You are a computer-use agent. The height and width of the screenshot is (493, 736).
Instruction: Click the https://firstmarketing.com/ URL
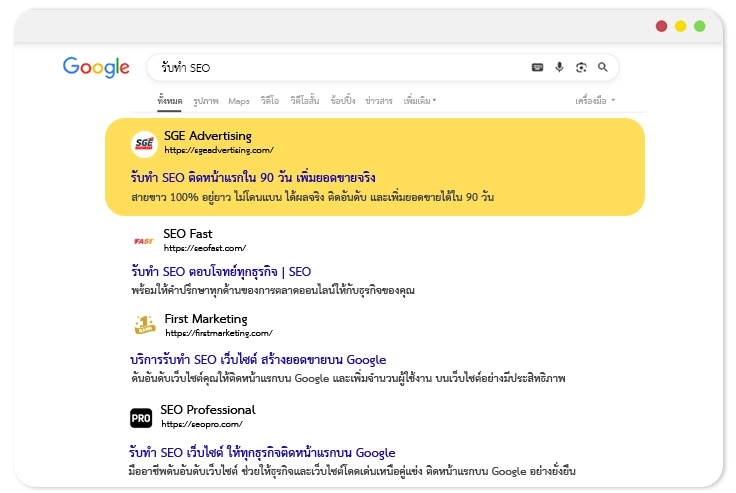pyautogui.click(x=219, y=333)
